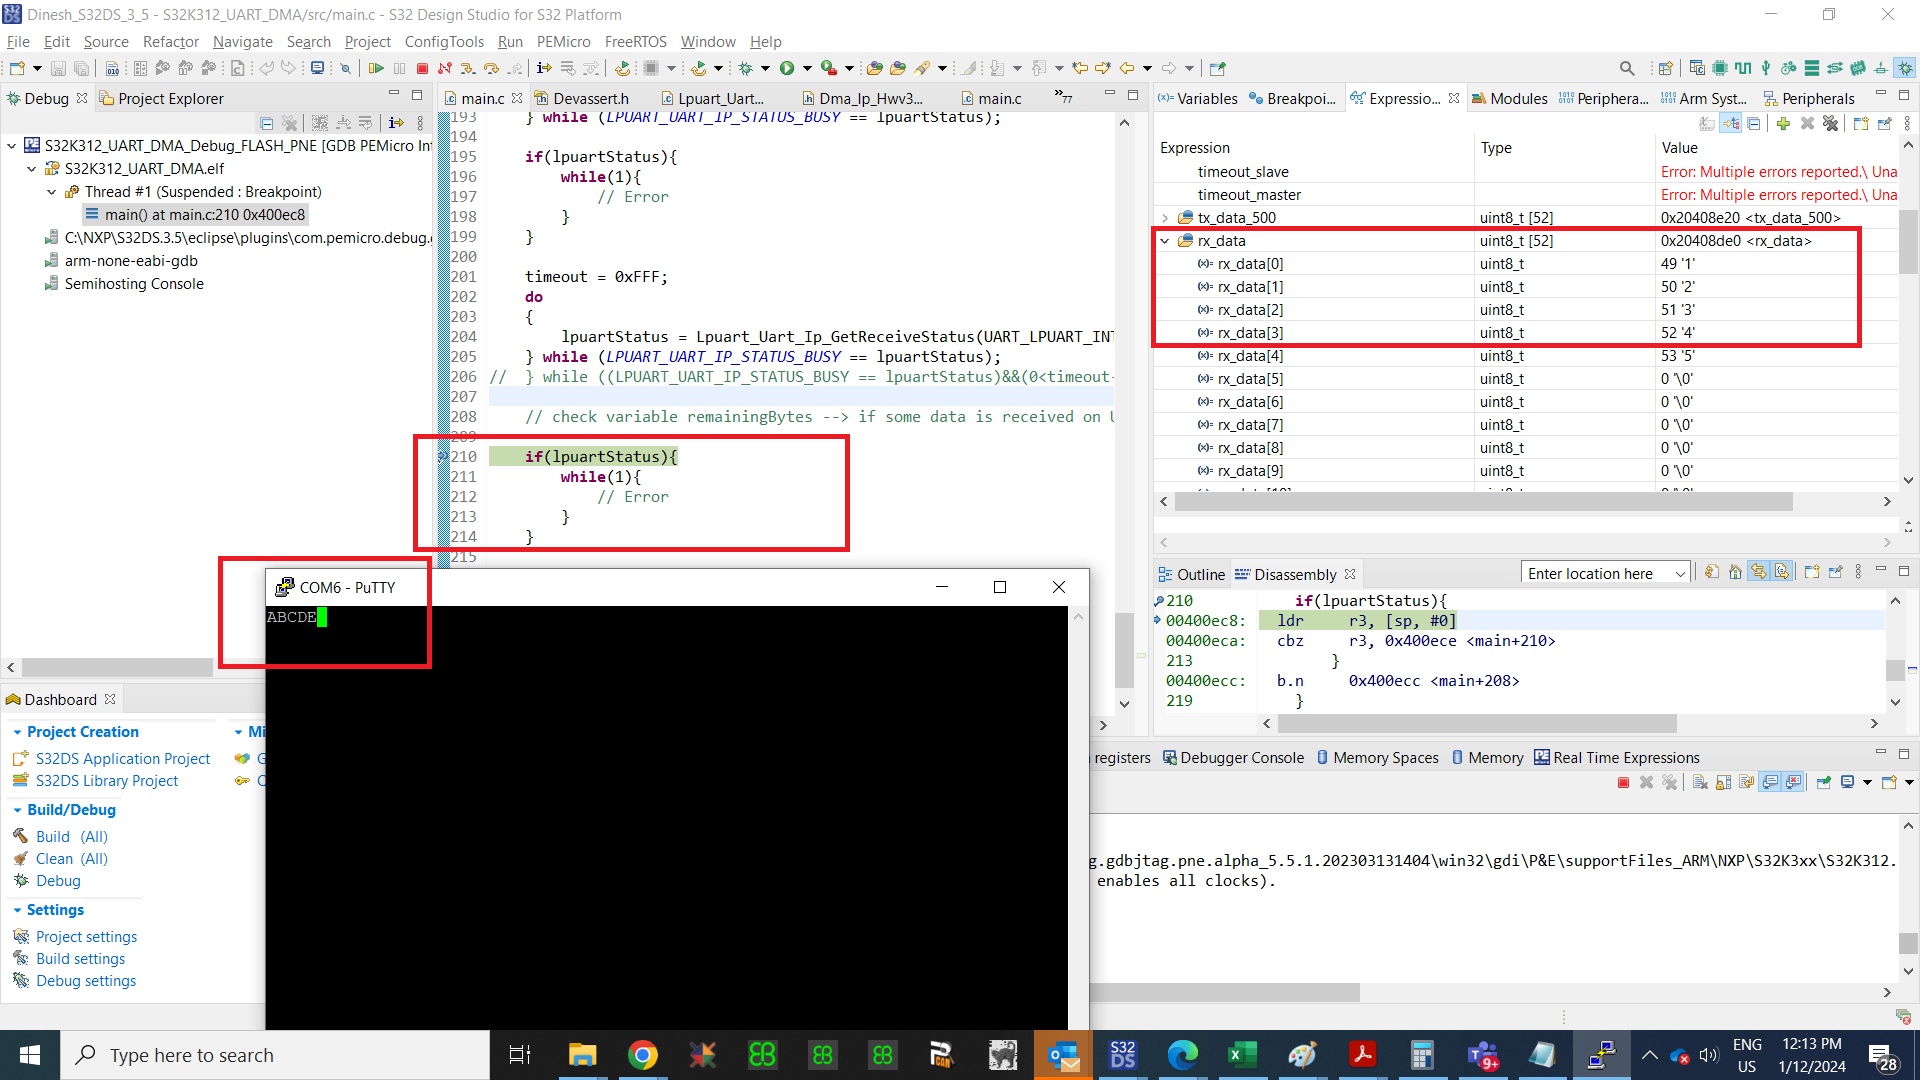Toggle Link with Active Debug Context in Disassembly

[x=1758, y=573]
